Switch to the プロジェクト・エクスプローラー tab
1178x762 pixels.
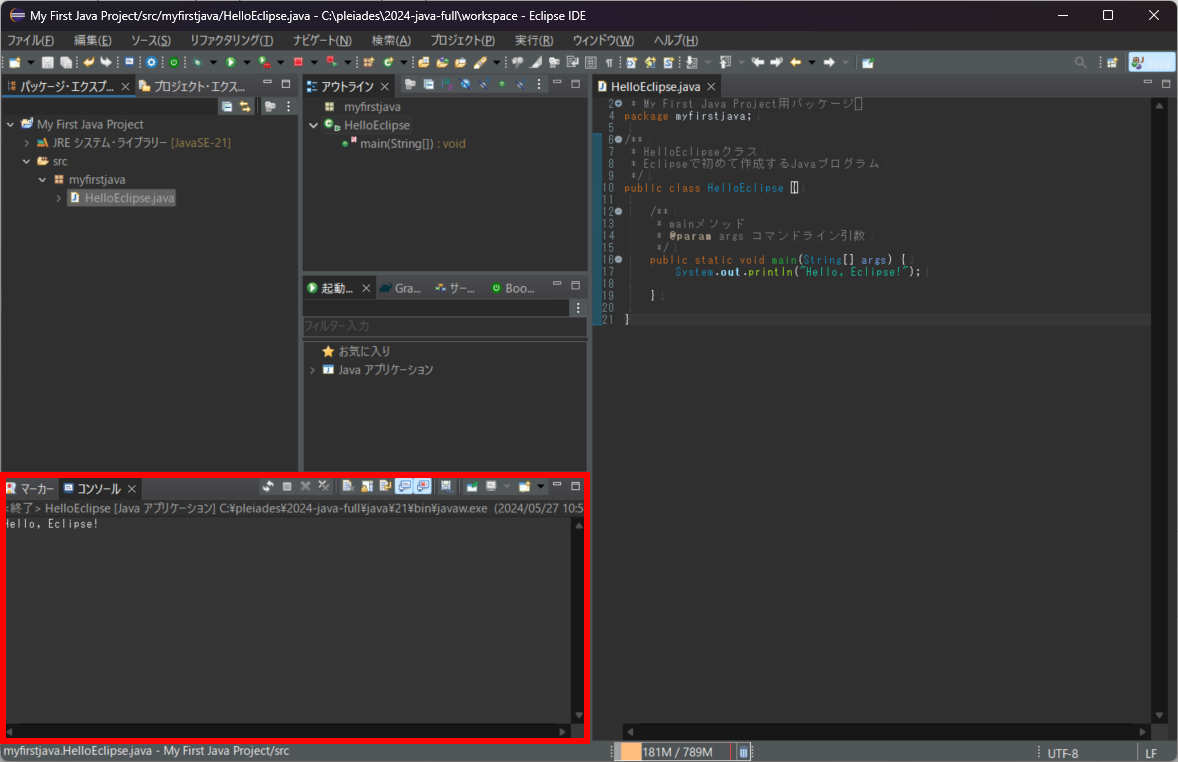192,86
